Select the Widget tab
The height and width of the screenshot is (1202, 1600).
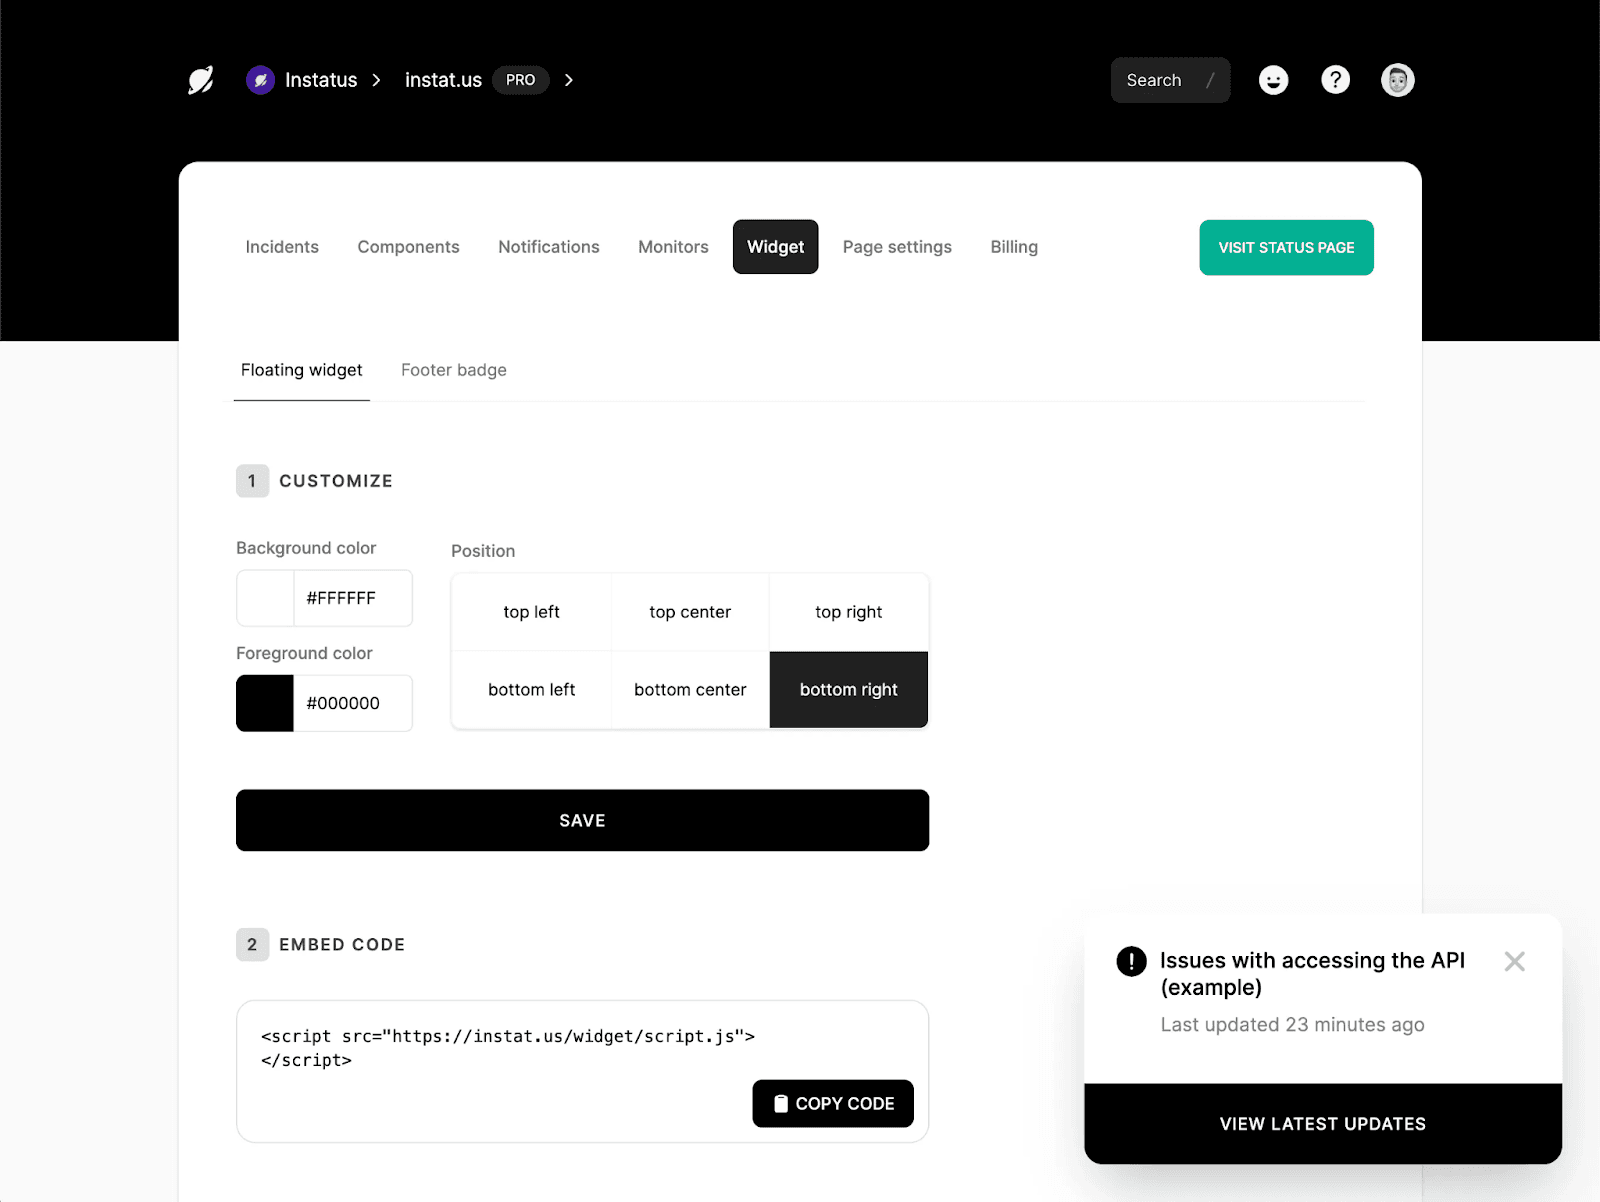[x=775, y=247]
